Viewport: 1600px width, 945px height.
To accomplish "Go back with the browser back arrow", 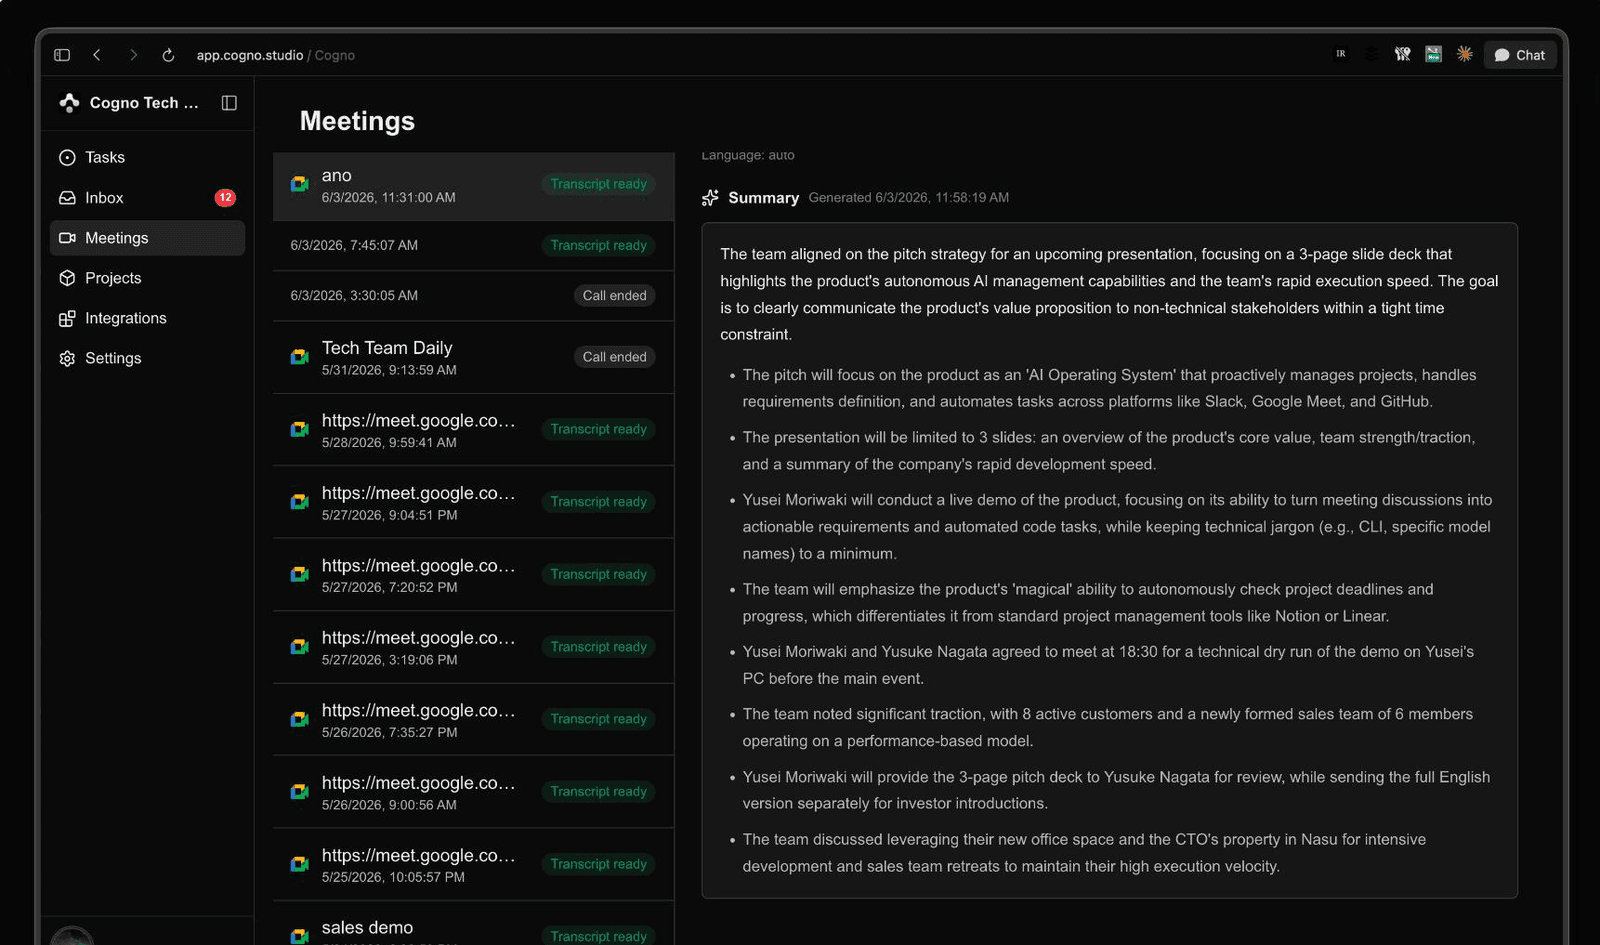I will pyautogui.click(x=97, y=55).
